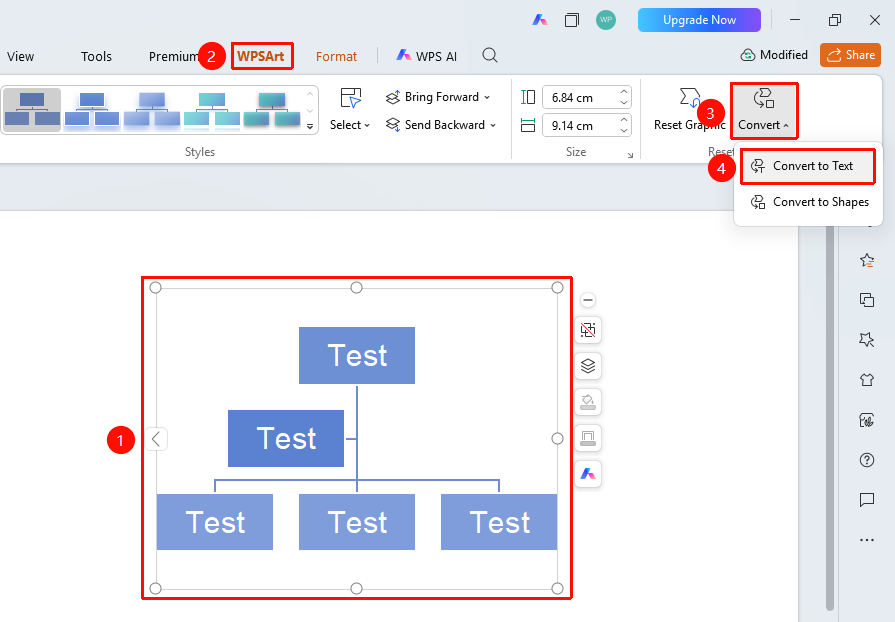
Task: Click the Bring Forward icon
Action: click(x=393, y=98)
